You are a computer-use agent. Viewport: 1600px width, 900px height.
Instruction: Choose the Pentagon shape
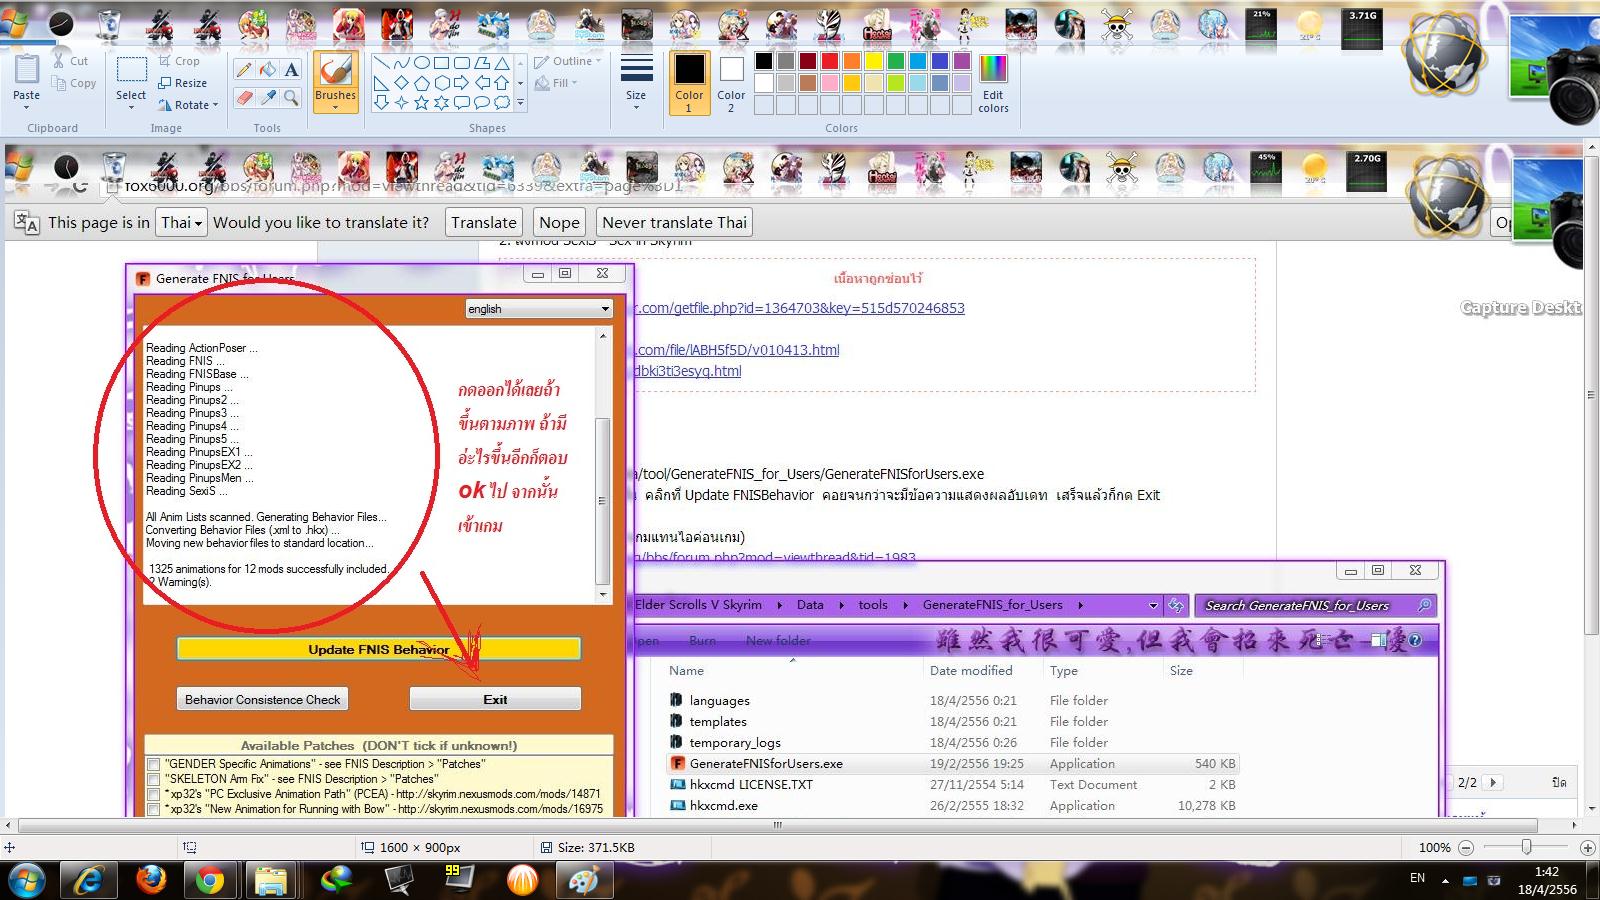click(x=421, y=82)
